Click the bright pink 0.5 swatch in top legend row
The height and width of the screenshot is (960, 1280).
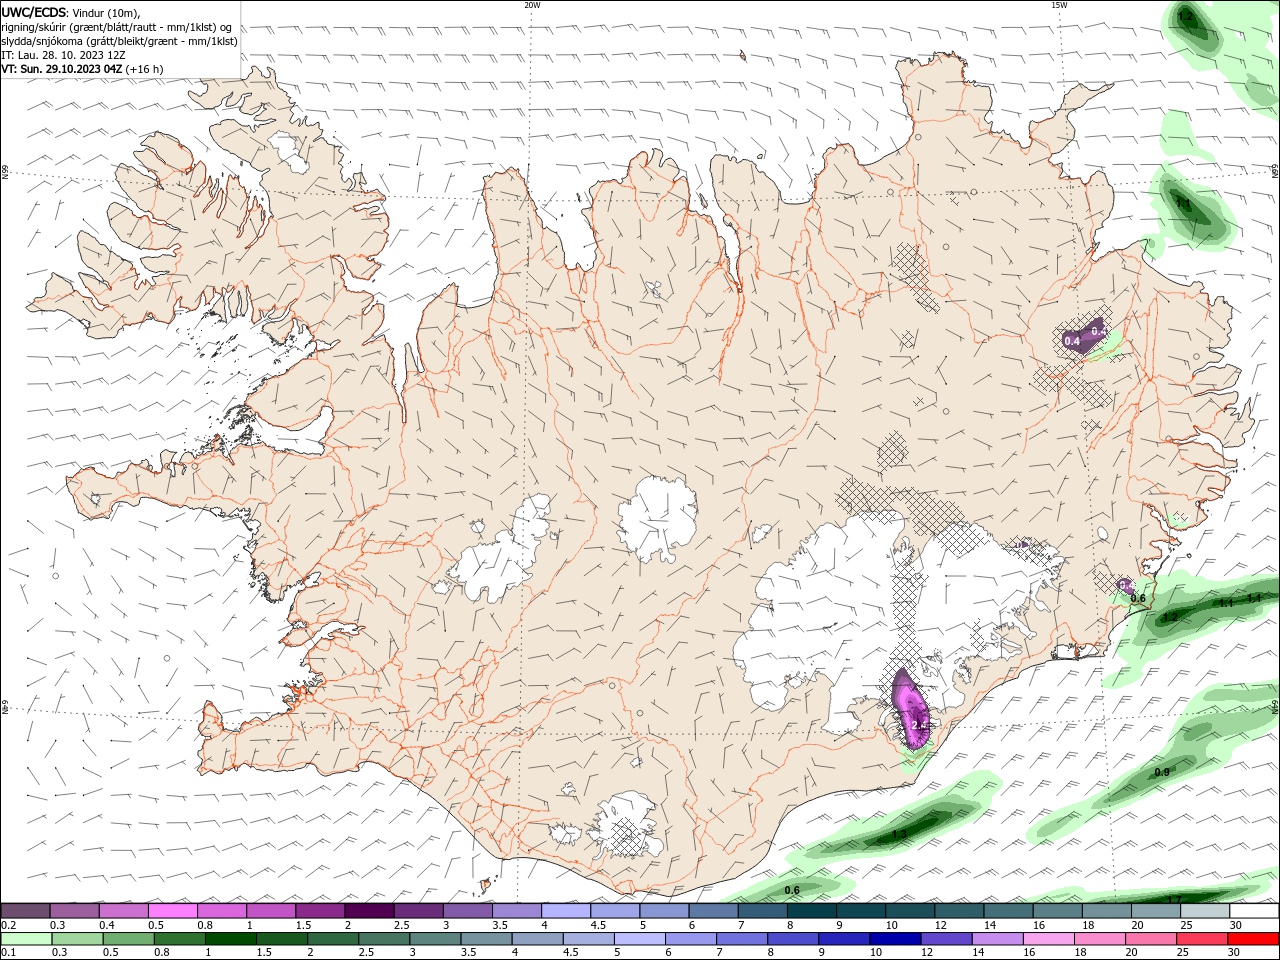pos(172,911)
